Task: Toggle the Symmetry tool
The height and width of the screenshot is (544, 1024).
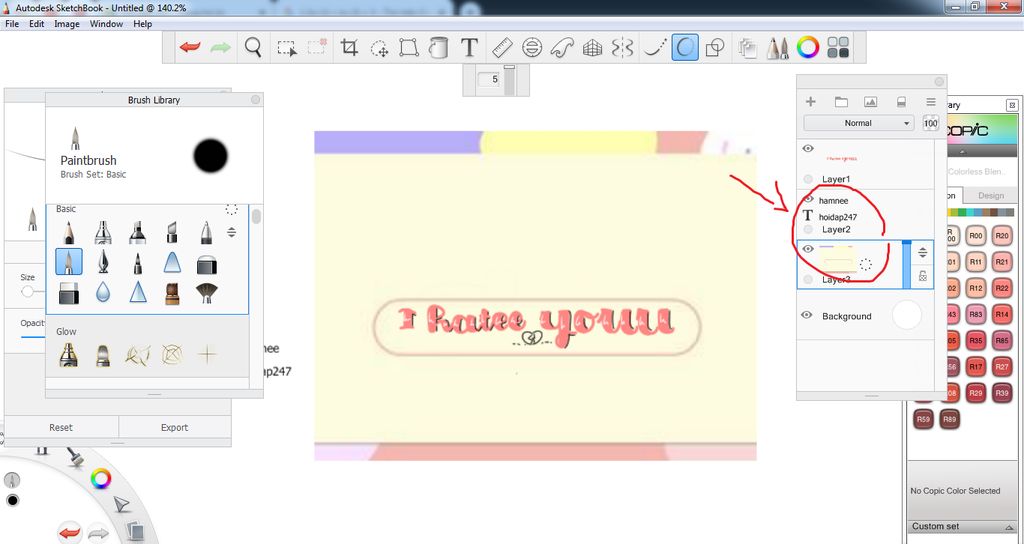Action: pyautogui.click(x=622, y=48)
